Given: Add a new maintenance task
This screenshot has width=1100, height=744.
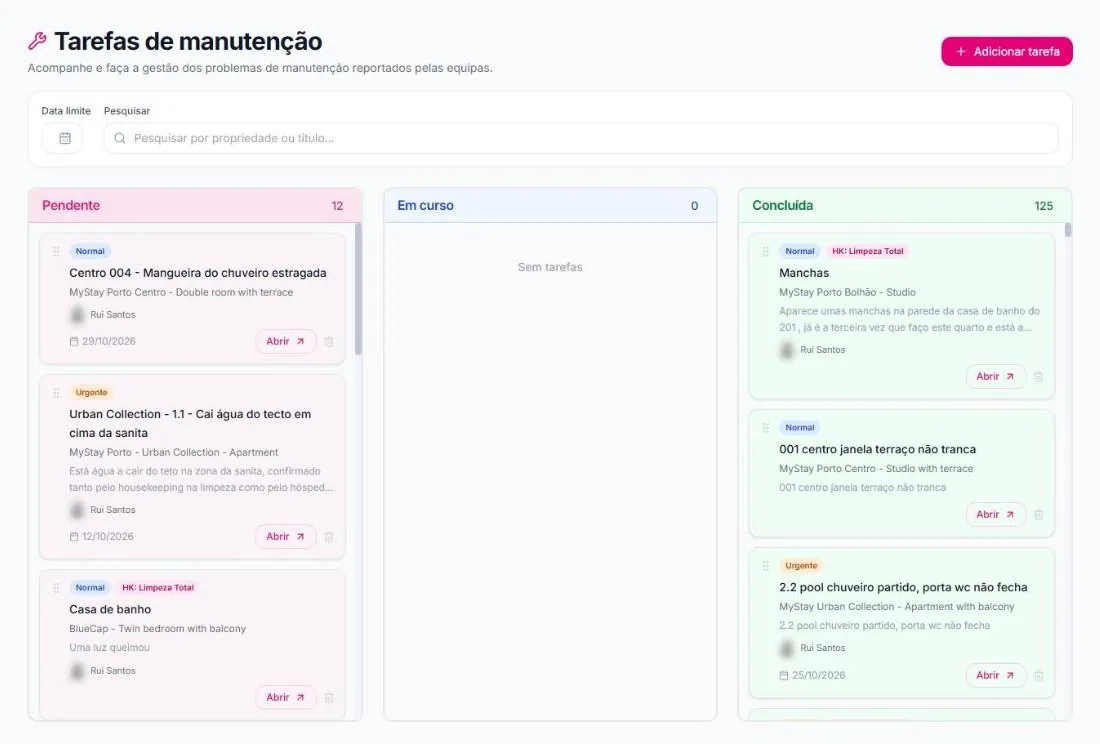Looking at the screenshot, I should (1007, 52).
